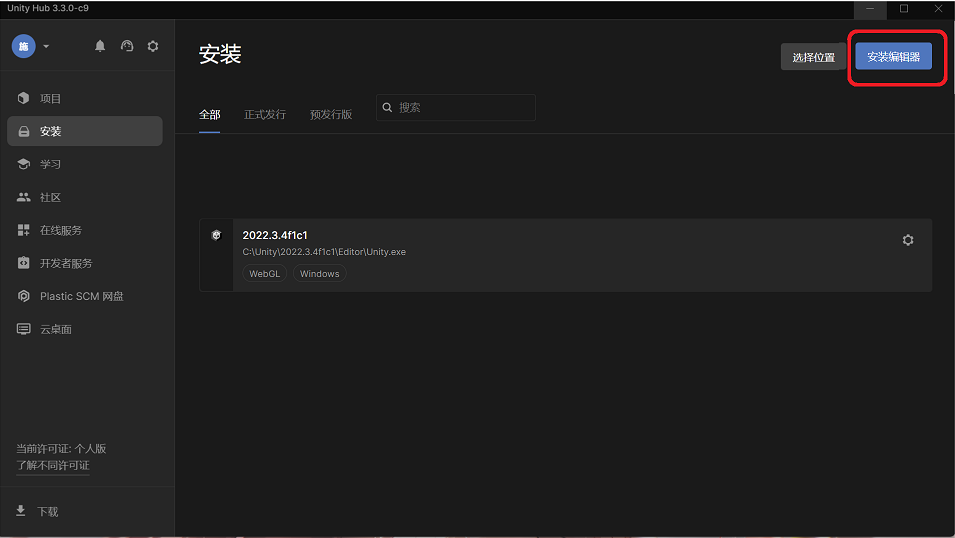Maximize the Unity Hub window
The height and width of the screenshot is (538, 955).
[x=904, y=9]
